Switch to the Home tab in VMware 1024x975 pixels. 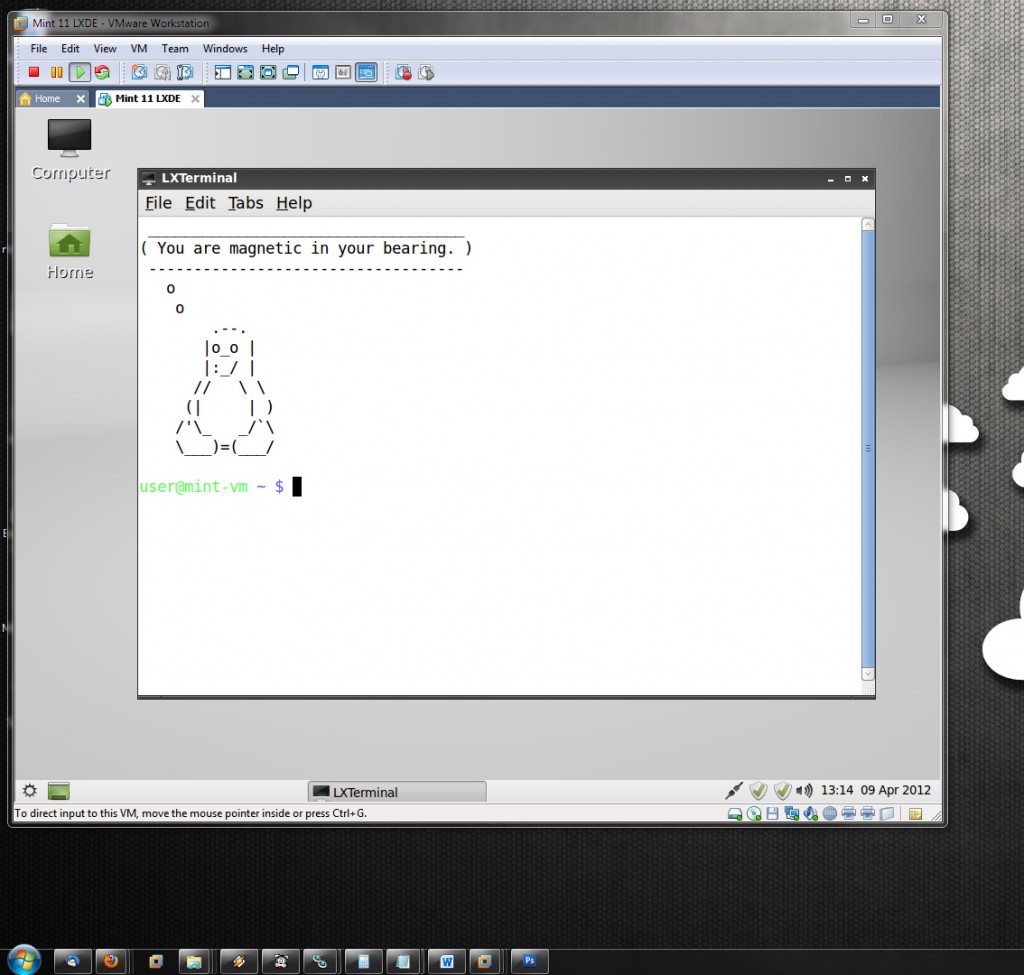47,99
